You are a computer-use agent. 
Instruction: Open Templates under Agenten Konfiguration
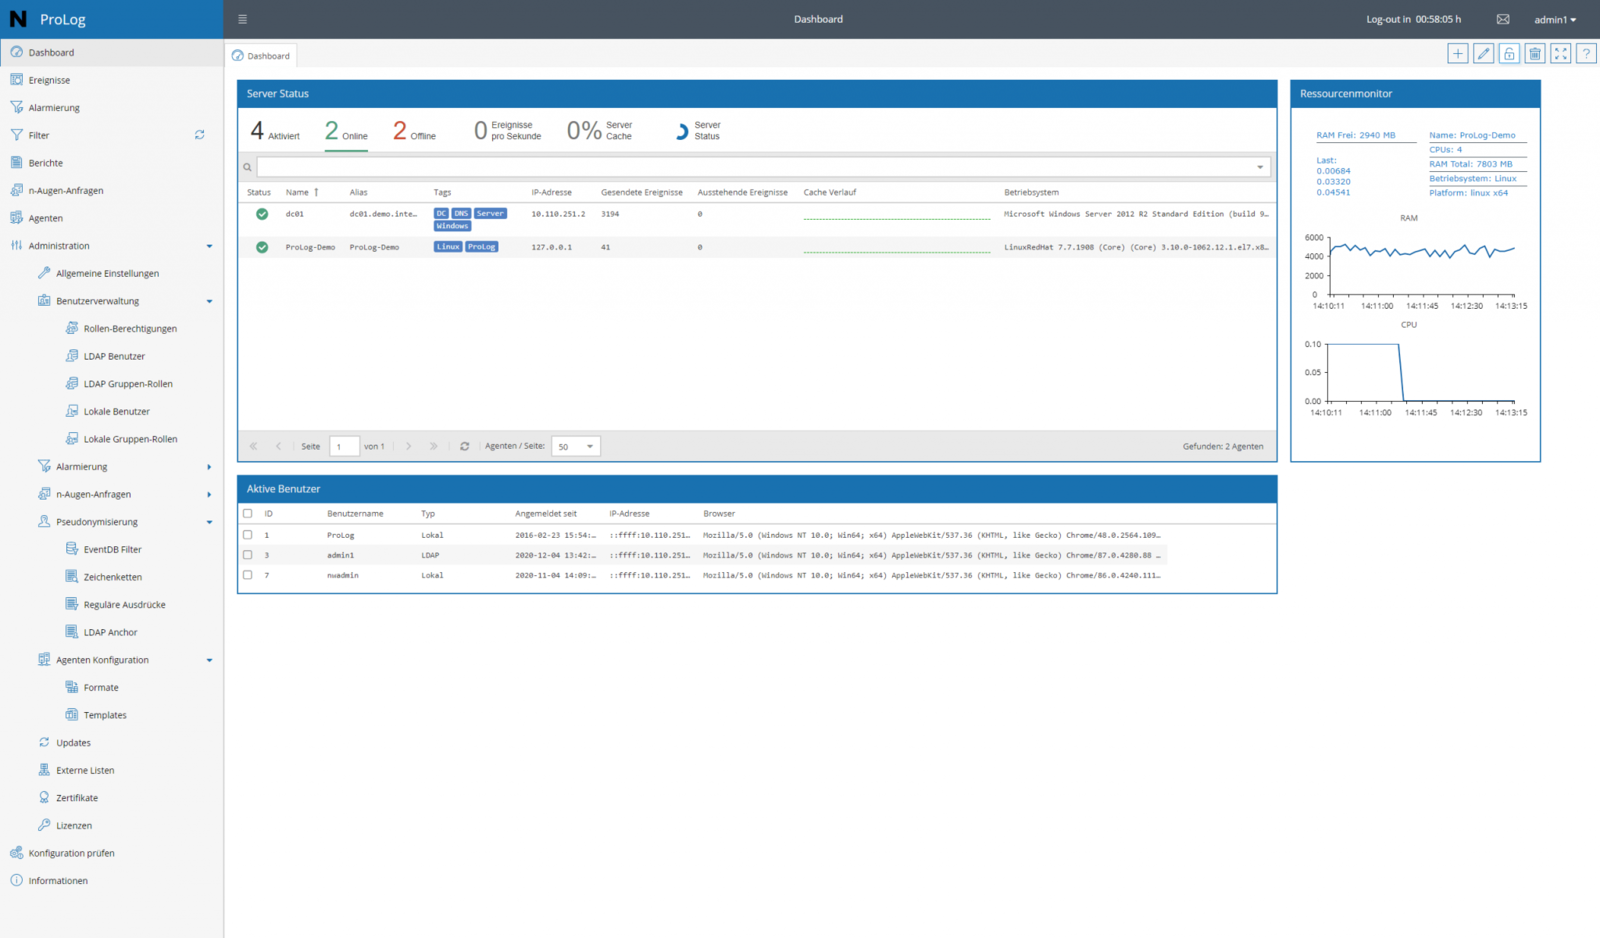pos(107,714)
